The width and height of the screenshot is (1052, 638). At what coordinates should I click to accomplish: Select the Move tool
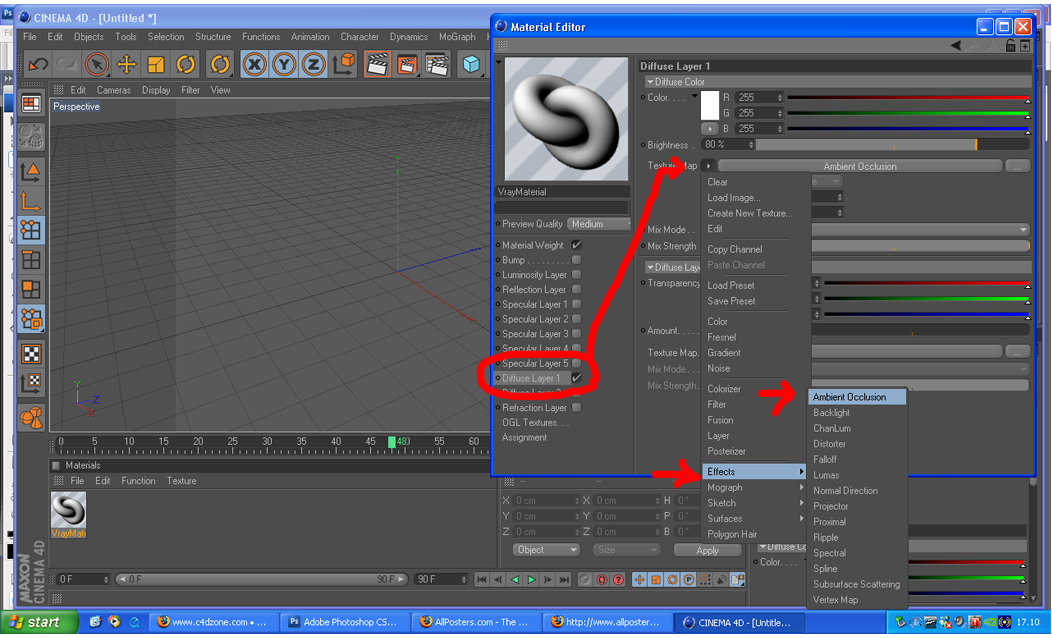[126, 64]
